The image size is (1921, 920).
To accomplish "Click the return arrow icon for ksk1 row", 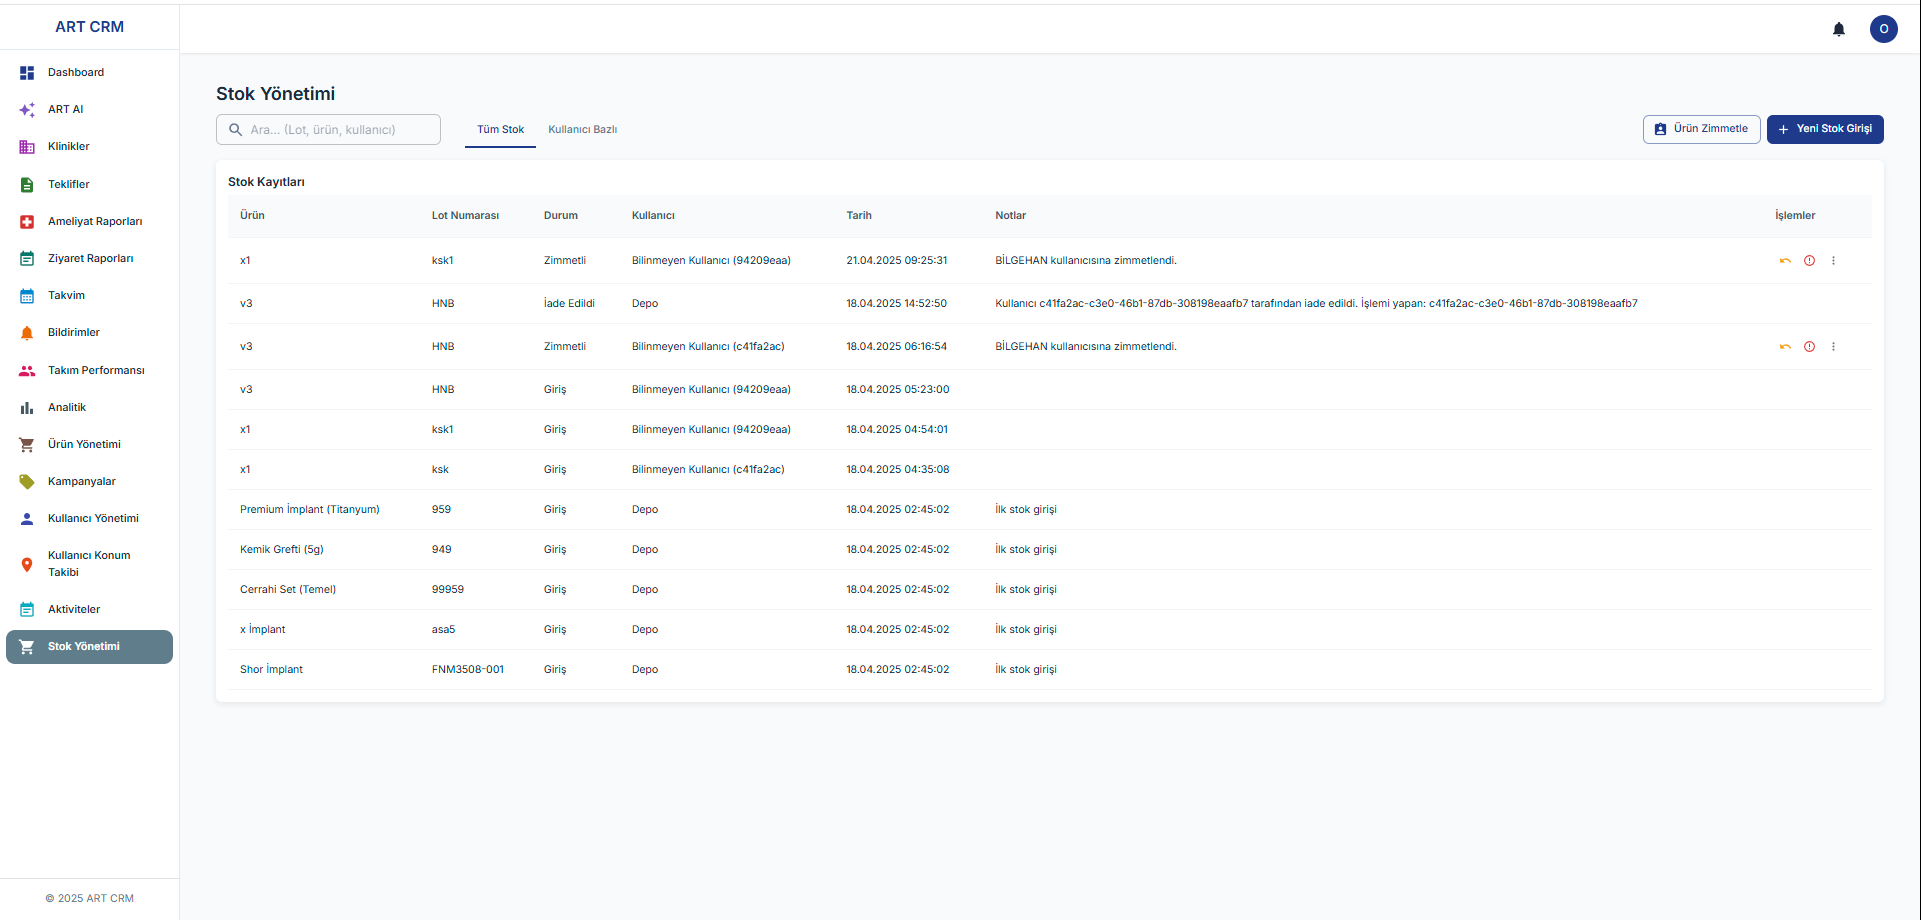I will 1785,261.
